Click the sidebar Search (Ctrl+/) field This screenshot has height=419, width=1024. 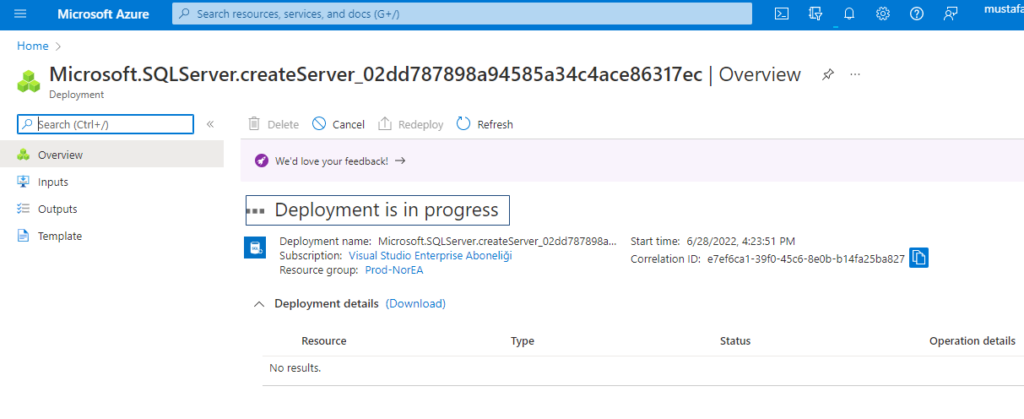[x=105, y=124]
